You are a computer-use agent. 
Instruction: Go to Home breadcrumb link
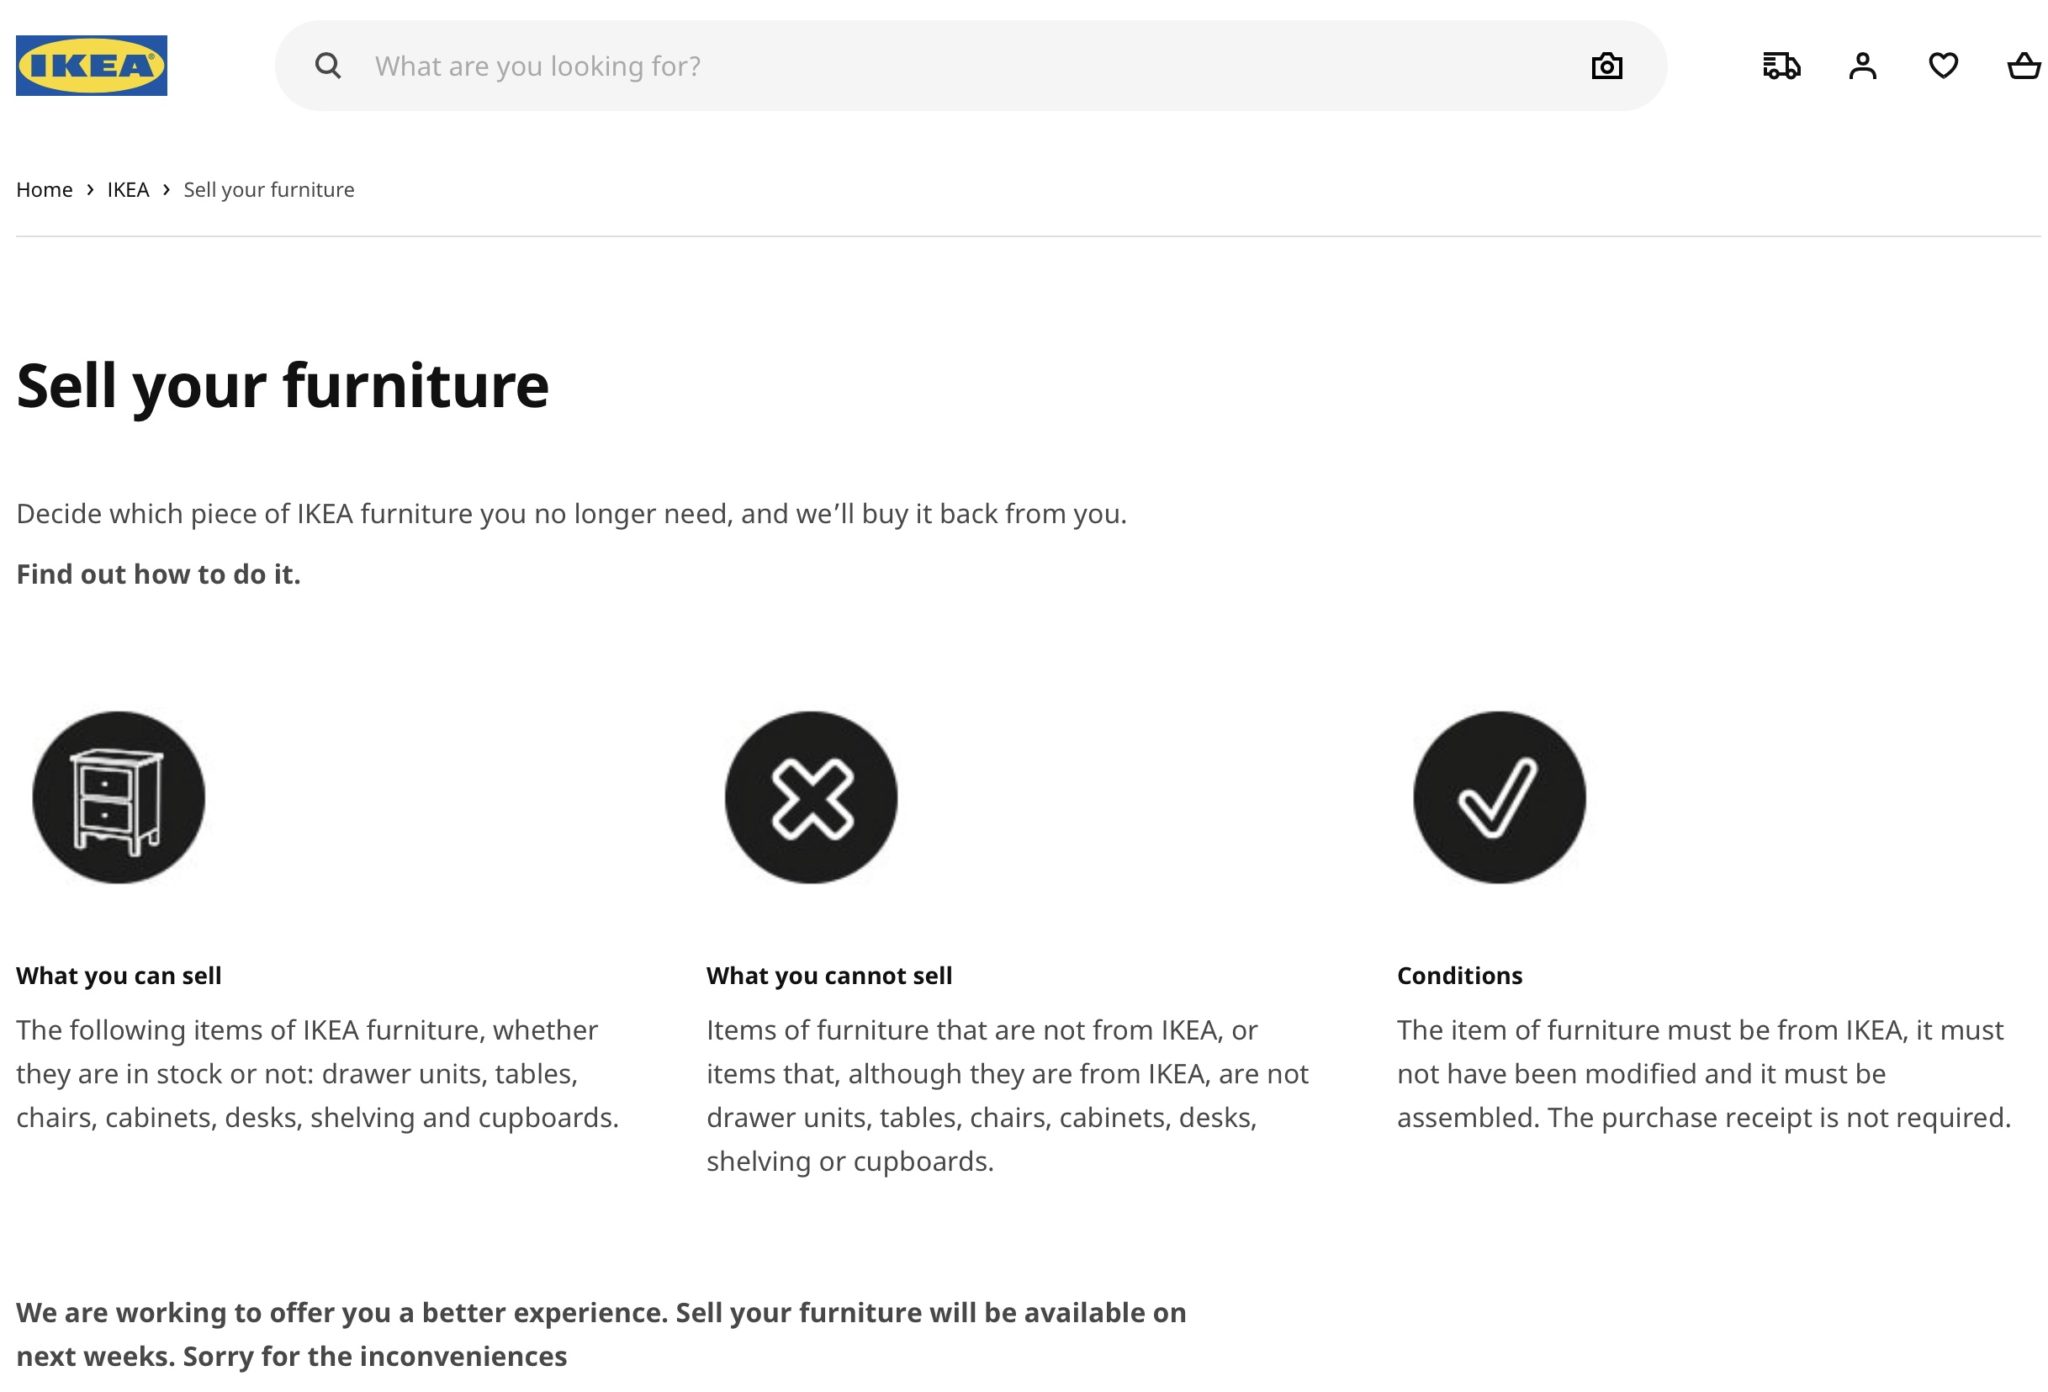click(x=44, y=190)
